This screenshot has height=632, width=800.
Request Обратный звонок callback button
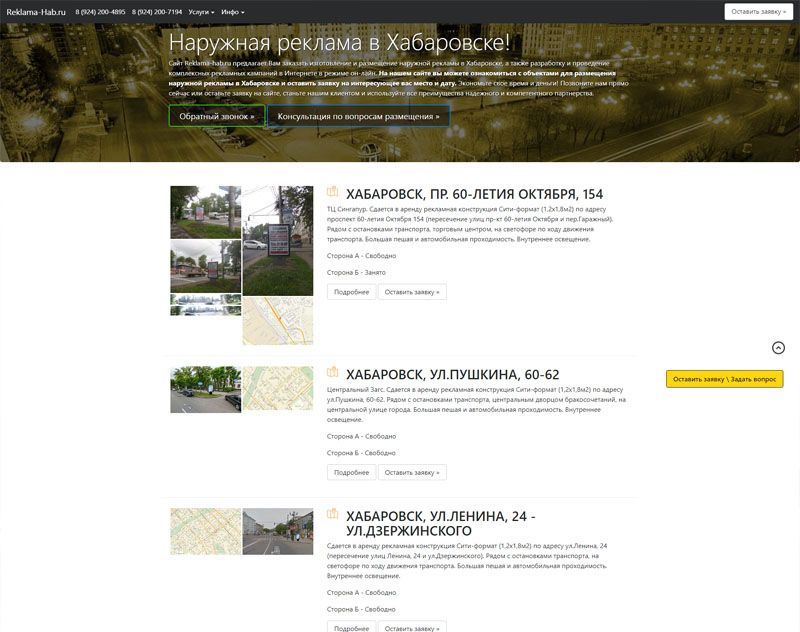217,116
